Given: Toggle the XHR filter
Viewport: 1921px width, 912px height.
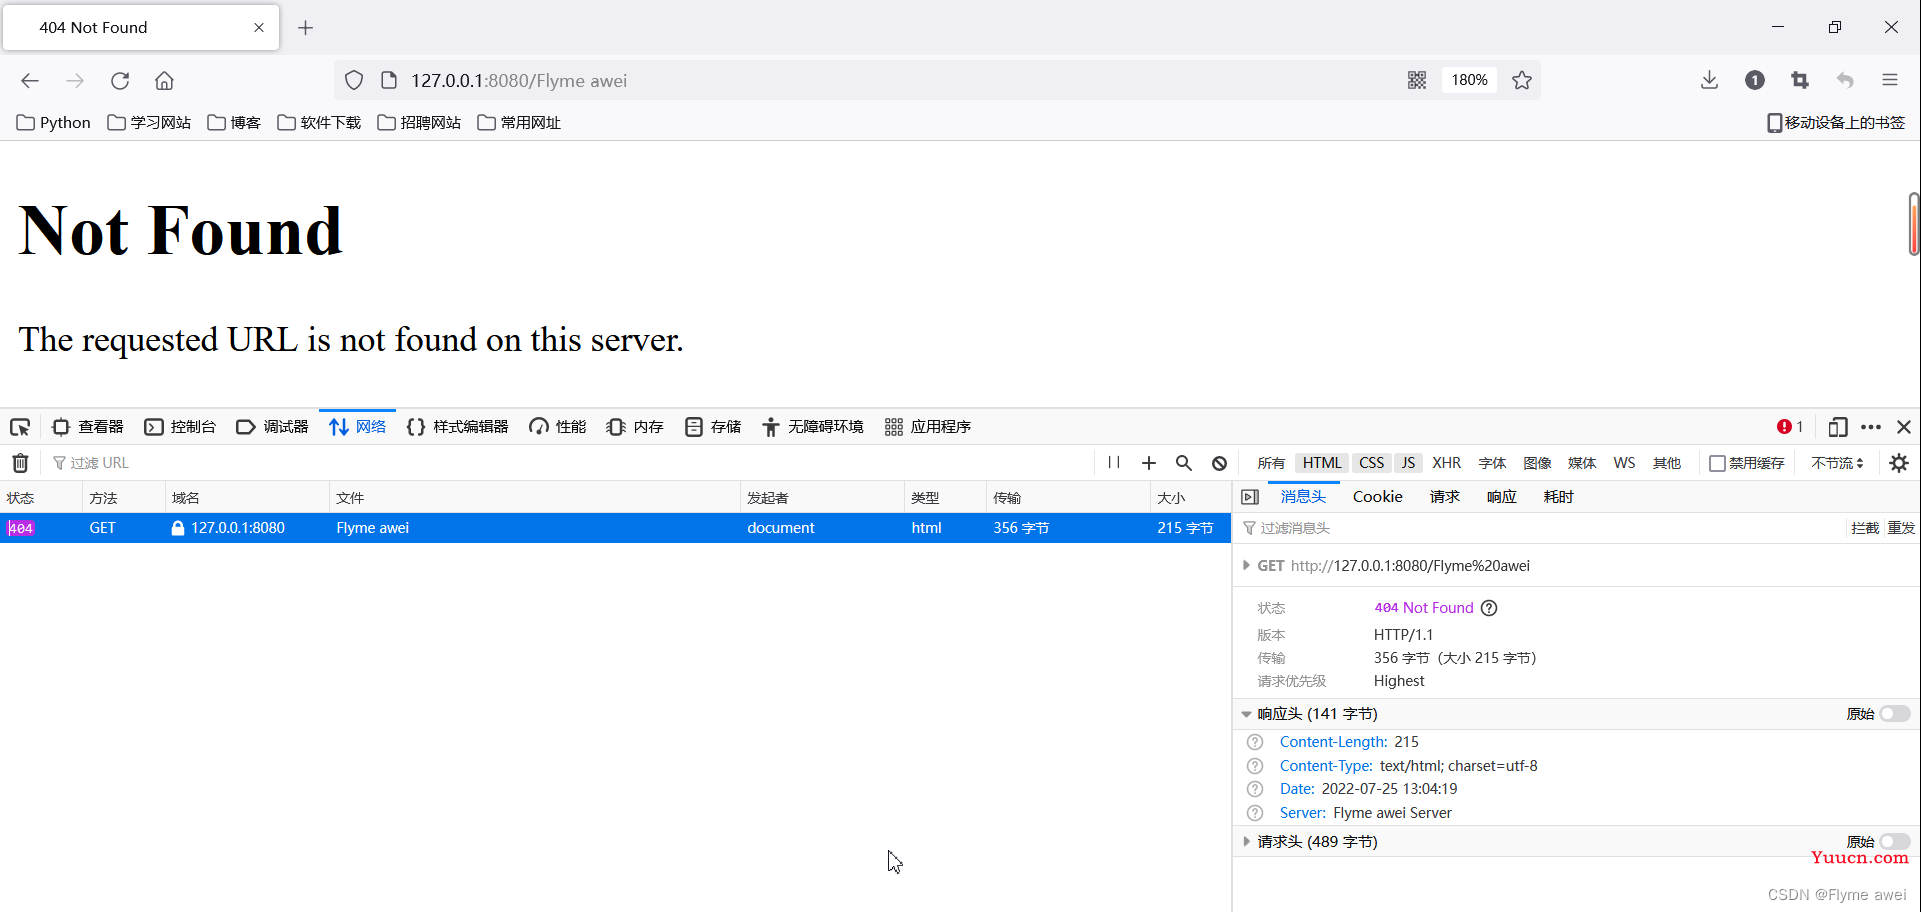Looking at the screenshot, I should (x=1446, y=463).
